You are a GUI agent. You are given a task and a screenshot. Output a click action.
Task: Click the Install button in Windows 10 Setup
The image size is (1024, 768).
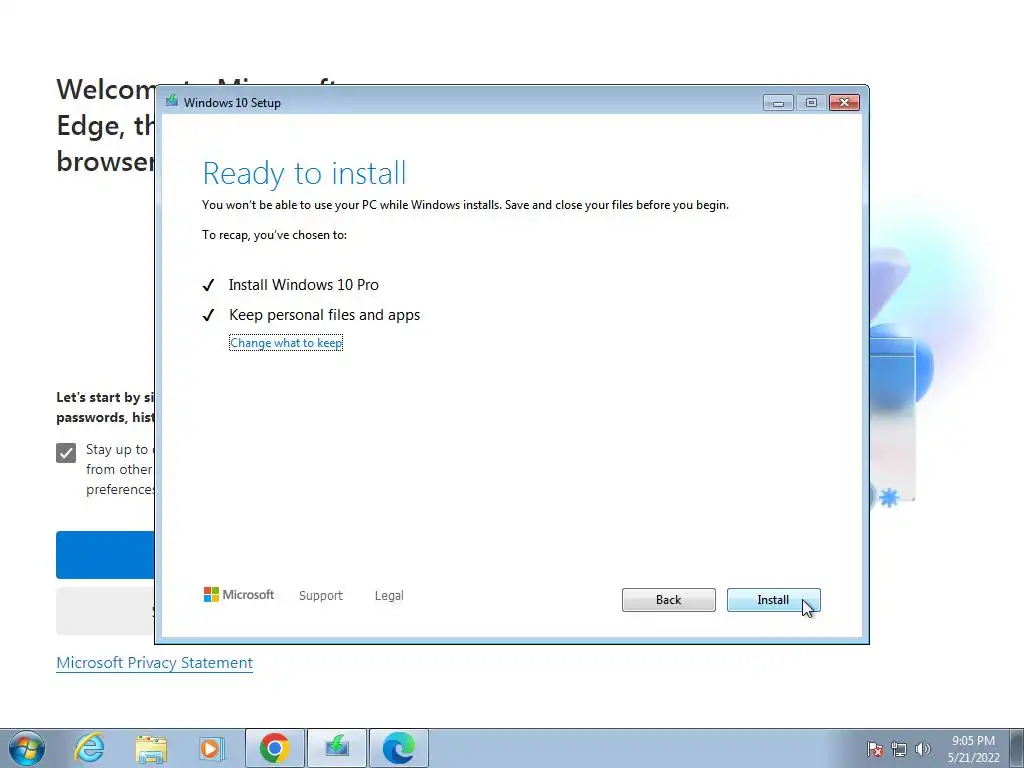(x=773, y=600)
